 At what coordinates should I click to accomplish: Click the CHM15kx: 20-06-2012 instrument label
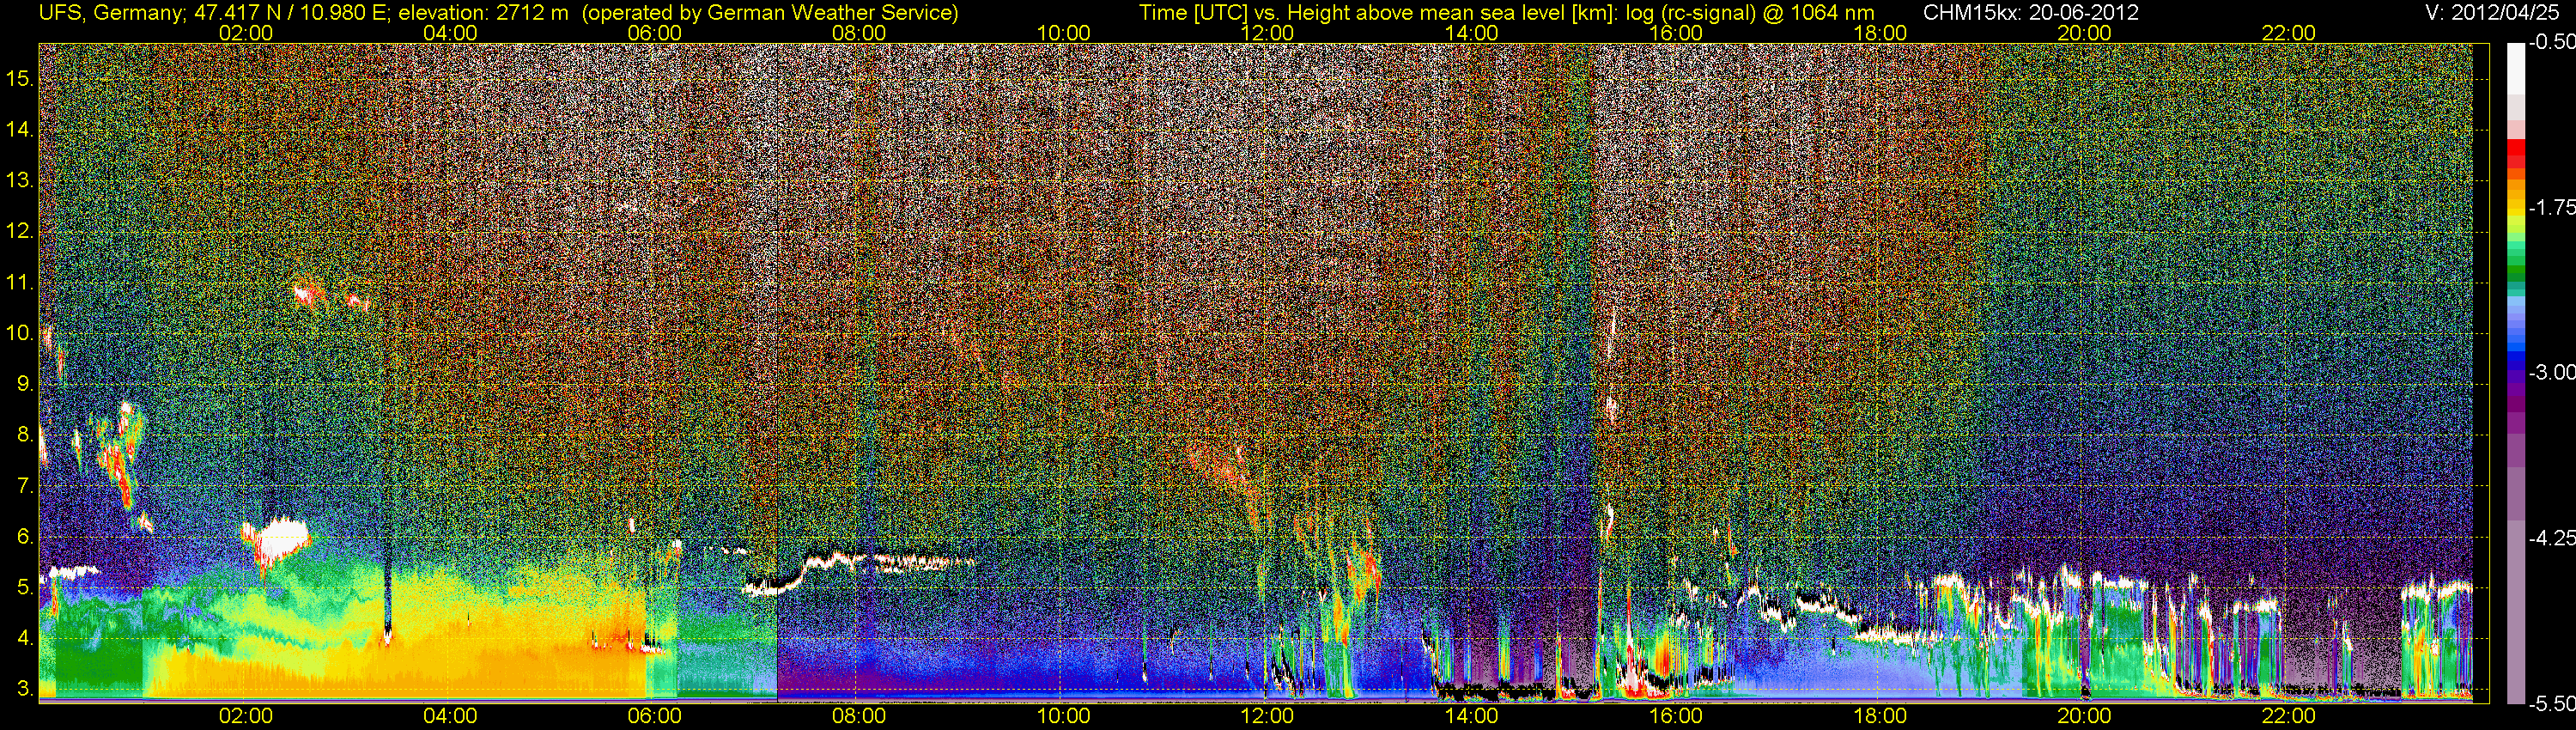click(x=2029, y=13)
